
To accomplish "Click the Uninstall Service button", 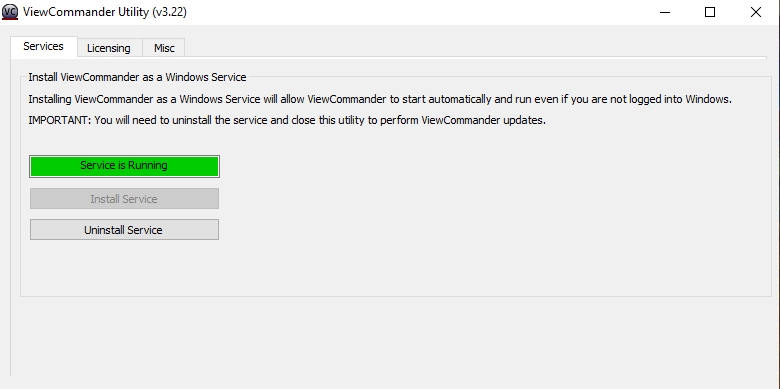I will [x=124, y=230].
